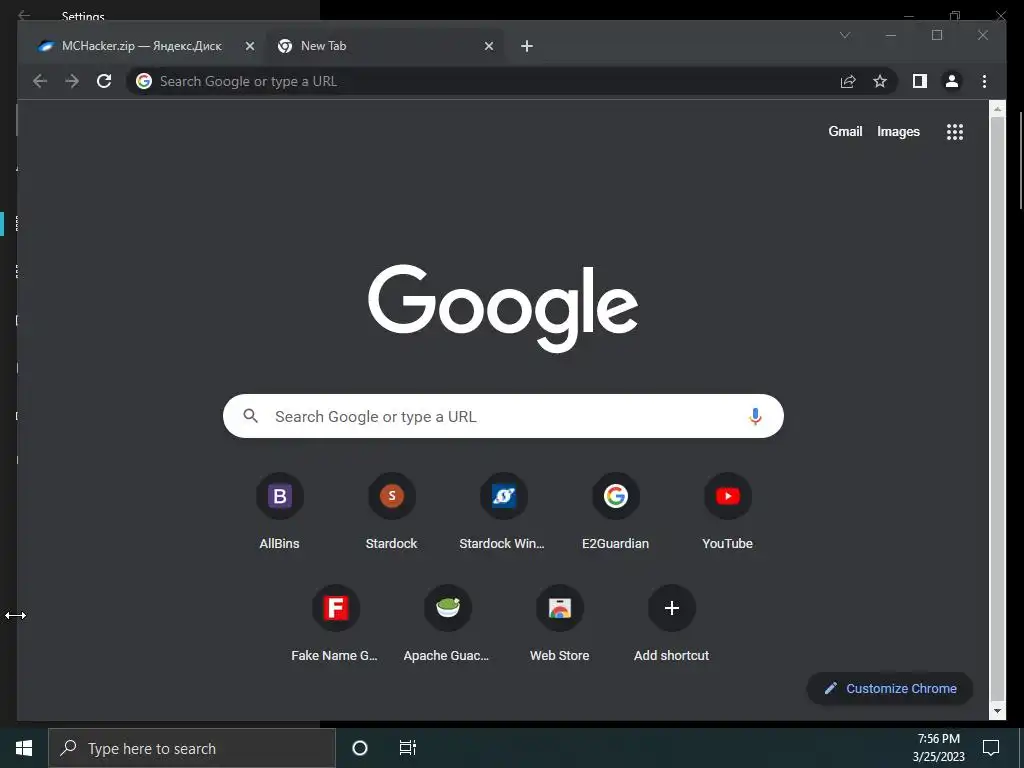Viewport: 1024px width, 768px height.
Task: Bookmark this tab with the star icon
Action: point(880,81)
